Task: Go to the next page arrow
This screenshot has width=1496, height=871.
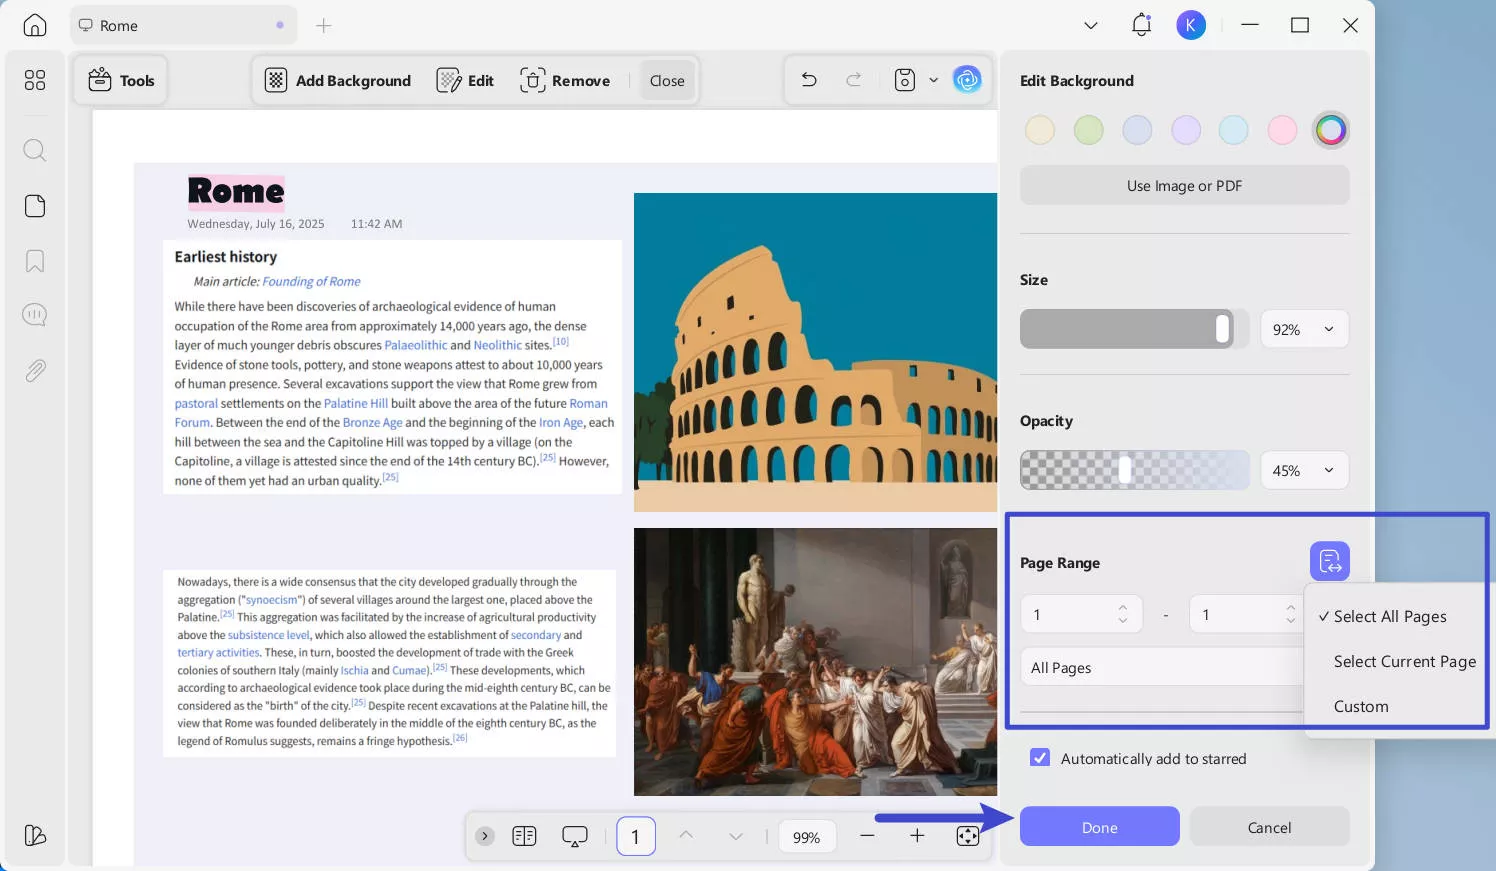Action: coord(736,836)
